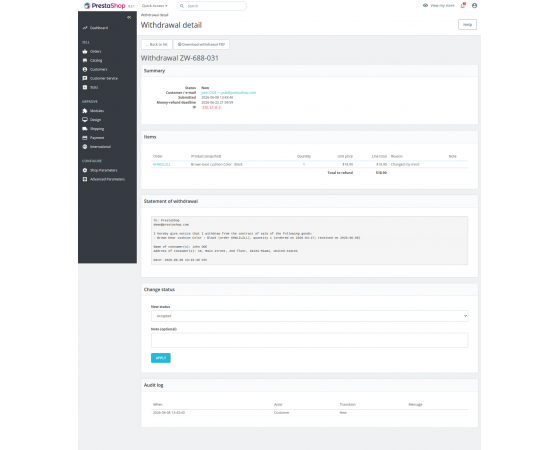Click the 'Total to refund' label
Viewport: 560px width, 450px height.
[x=340, y=172]
